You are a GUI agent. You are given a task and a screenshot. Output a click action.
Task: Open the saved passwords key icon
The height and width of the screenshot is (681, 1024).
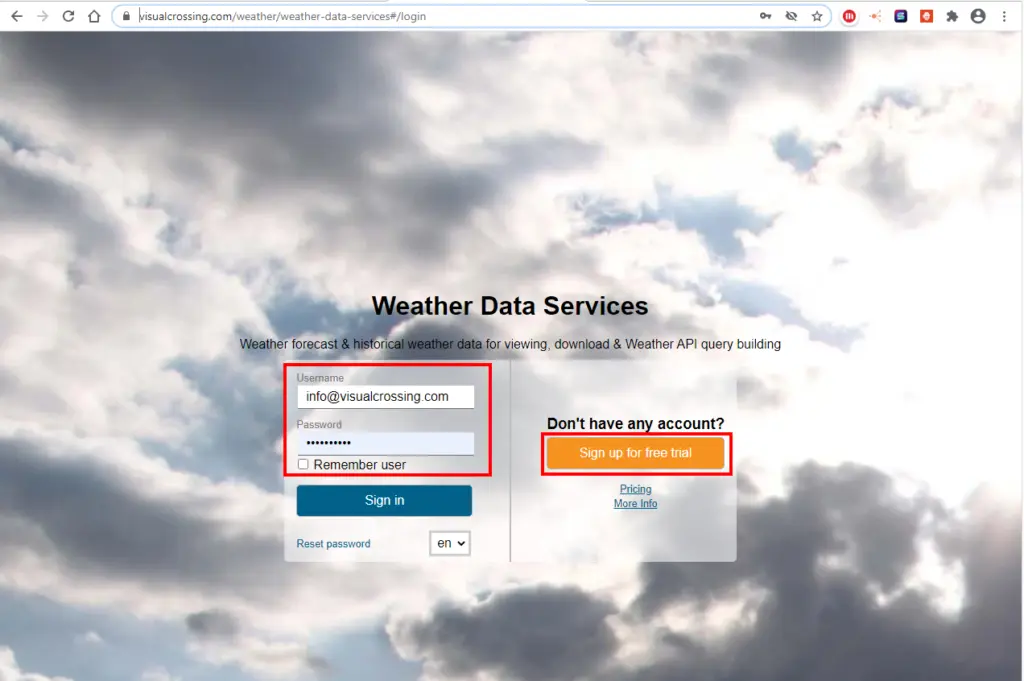(765, 16)
